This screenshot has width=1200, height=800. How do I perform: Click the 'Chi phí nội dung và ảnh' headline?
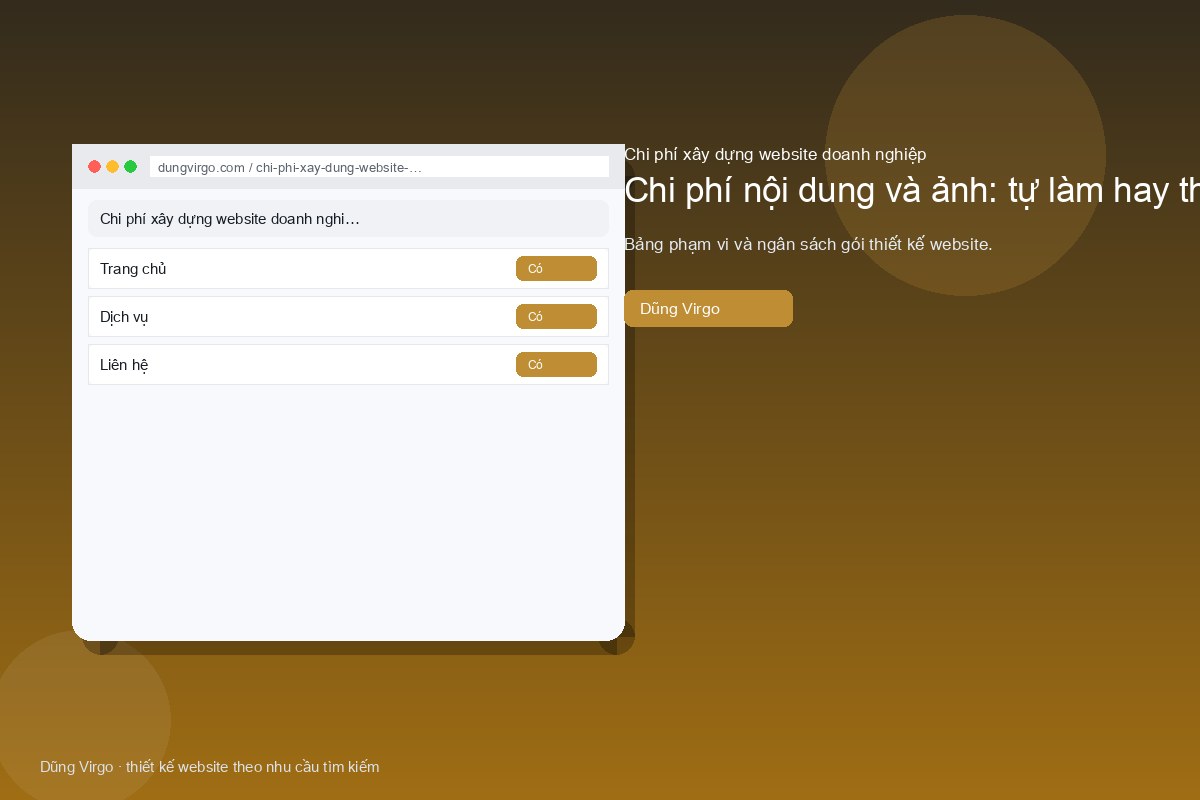coord(912,190)
